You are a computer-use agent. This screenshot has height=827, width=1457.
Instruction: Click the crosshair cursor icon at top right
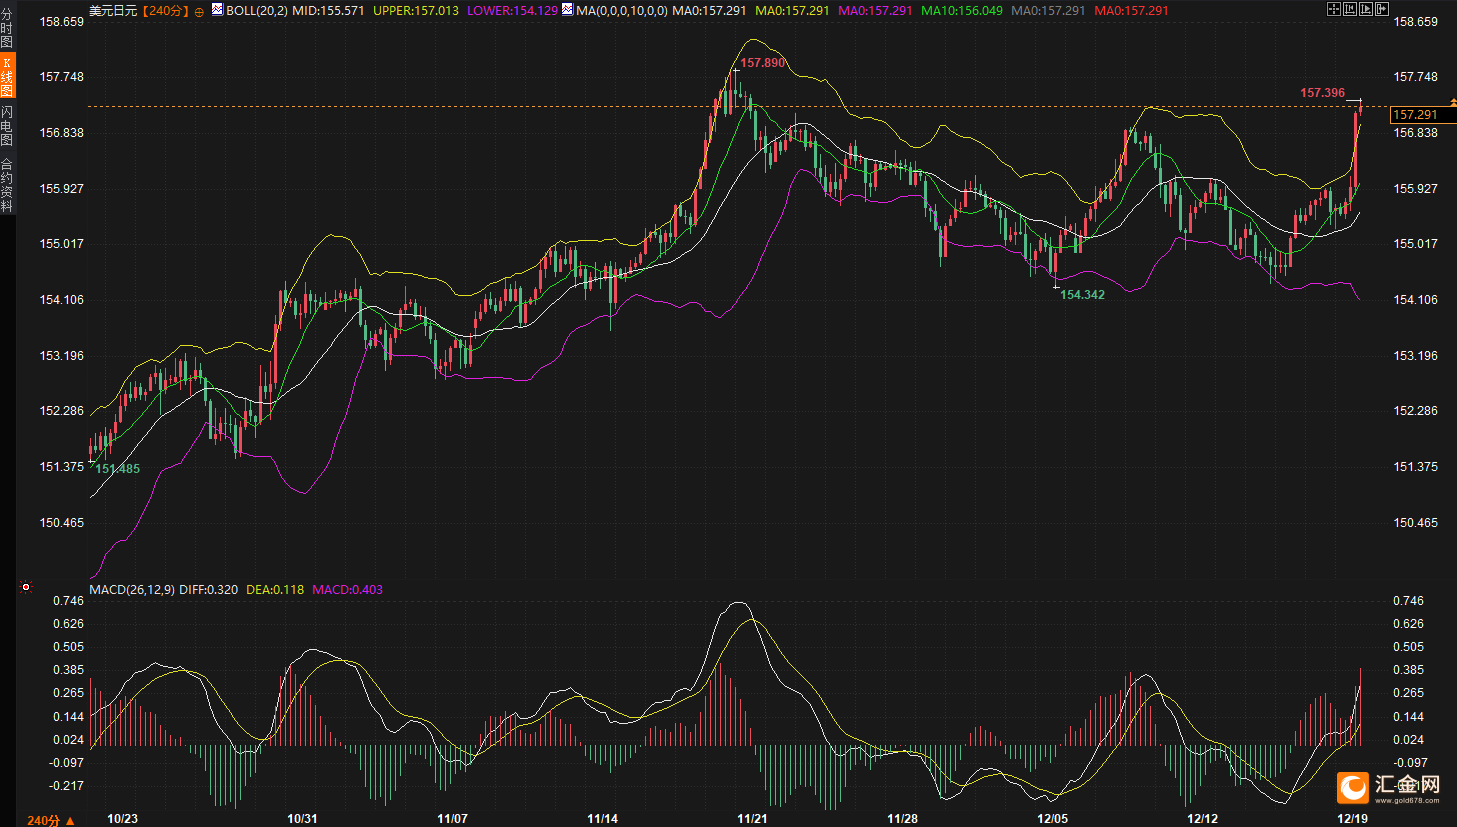pyautogui.click(x=1334, y=9)
